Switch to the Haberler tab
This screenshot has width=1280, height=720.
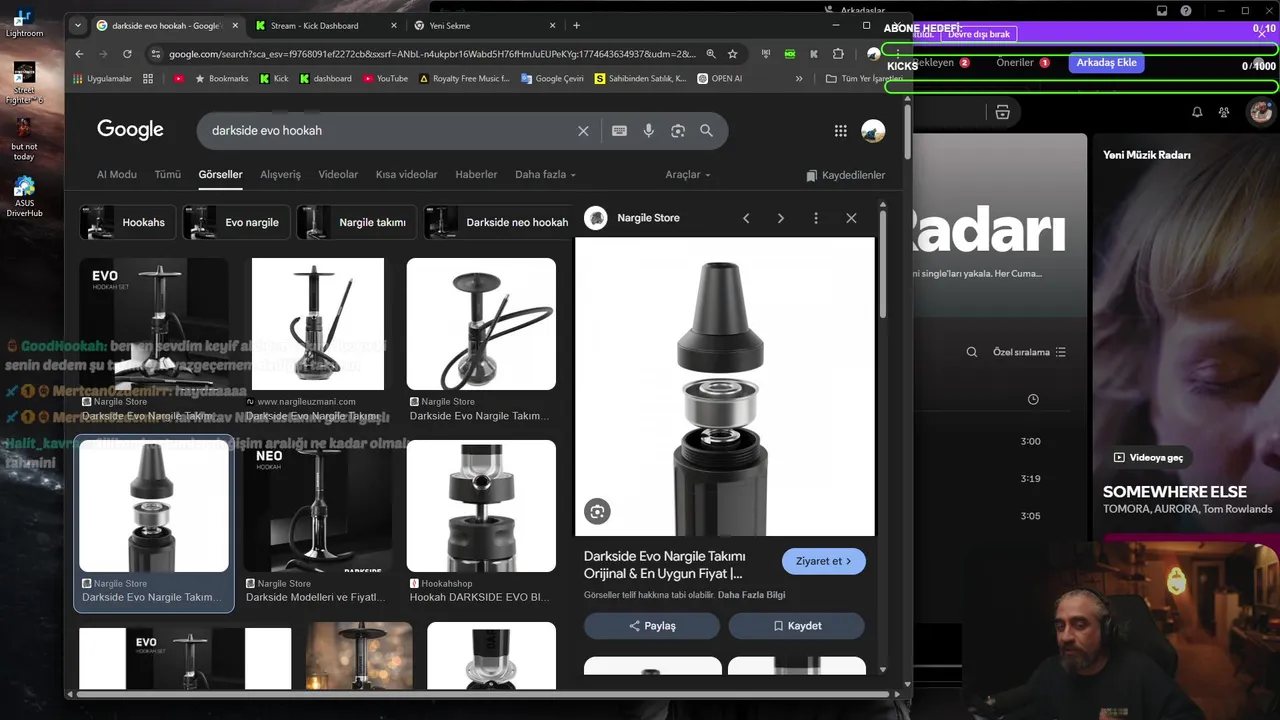pos(476,174)
